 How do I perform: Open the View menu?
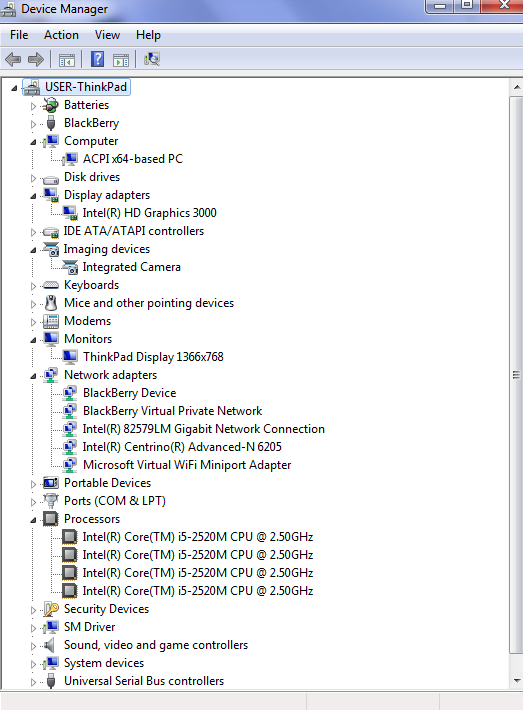pyautogui.click(x=107, y=35)
